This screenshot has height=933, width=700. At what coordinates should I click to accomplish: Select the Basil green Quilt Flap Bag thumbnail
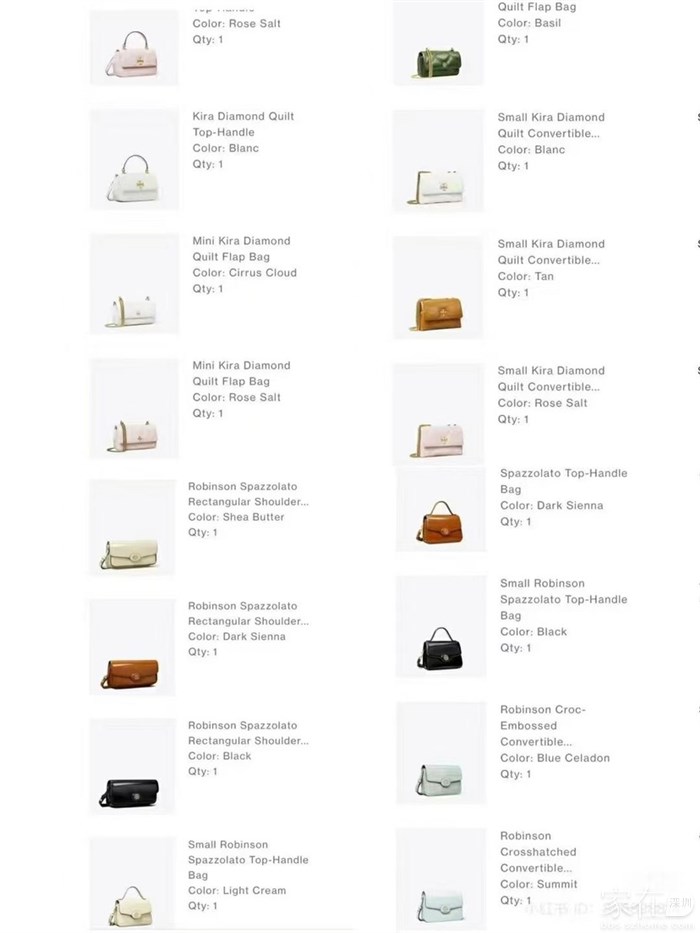point(439,43)
